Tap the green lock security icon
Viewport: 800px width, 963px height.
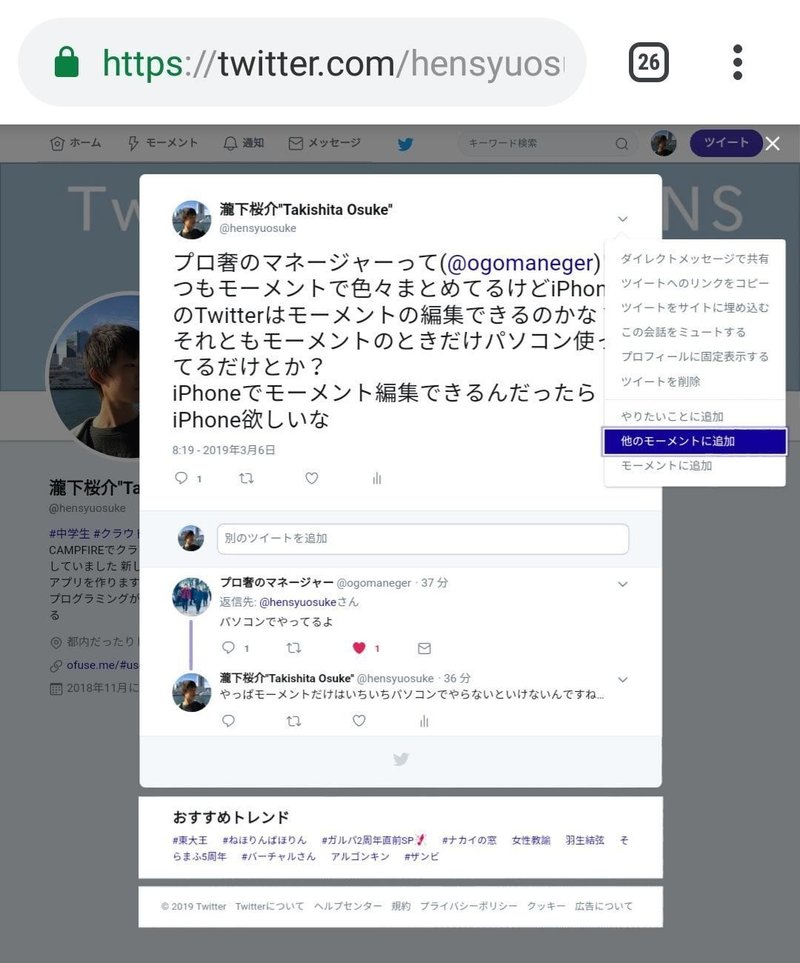click(x=66, y=62)
